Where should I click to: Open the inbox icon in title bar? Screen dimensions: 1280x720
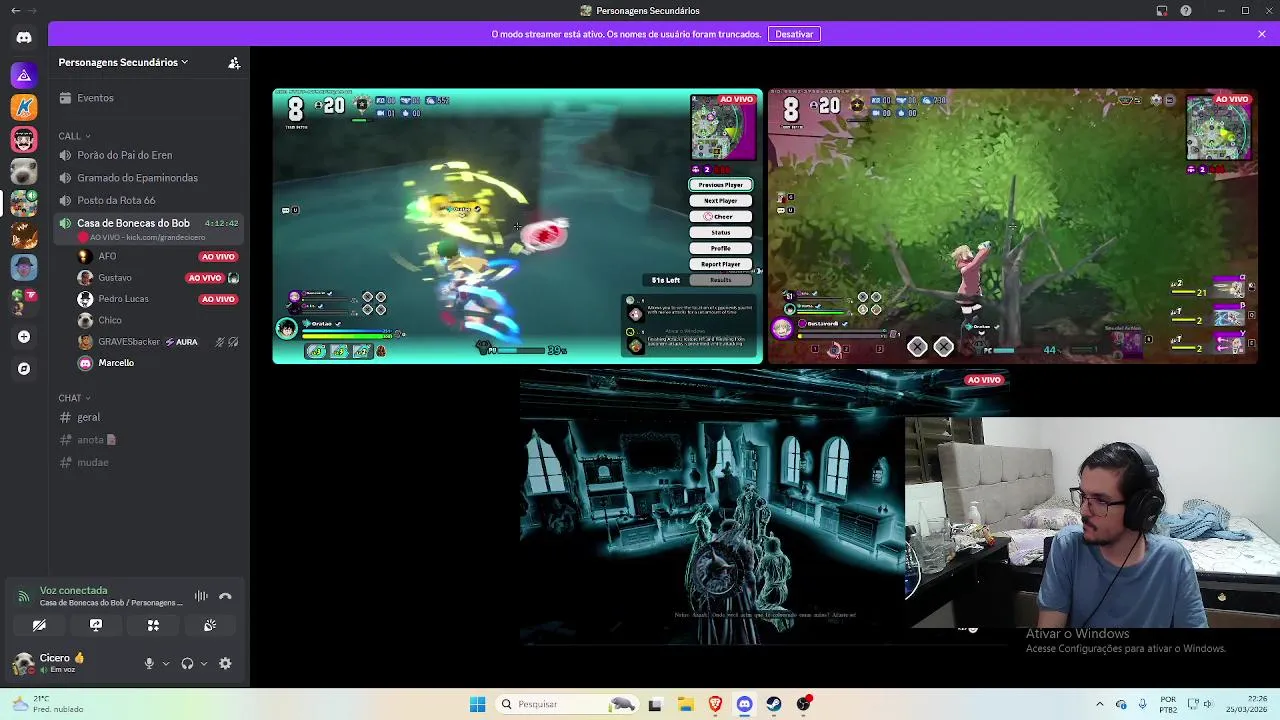click(x=1162, y=10)
